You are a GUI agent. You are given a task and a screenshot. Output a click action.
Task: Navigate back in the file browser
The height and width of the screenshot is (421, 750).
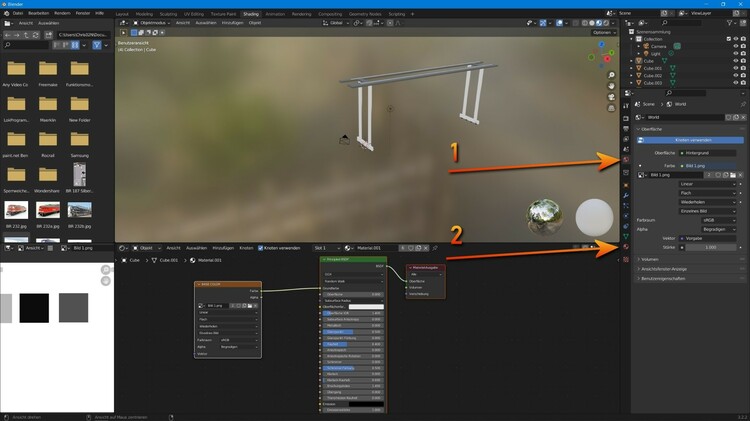[8, 34]
